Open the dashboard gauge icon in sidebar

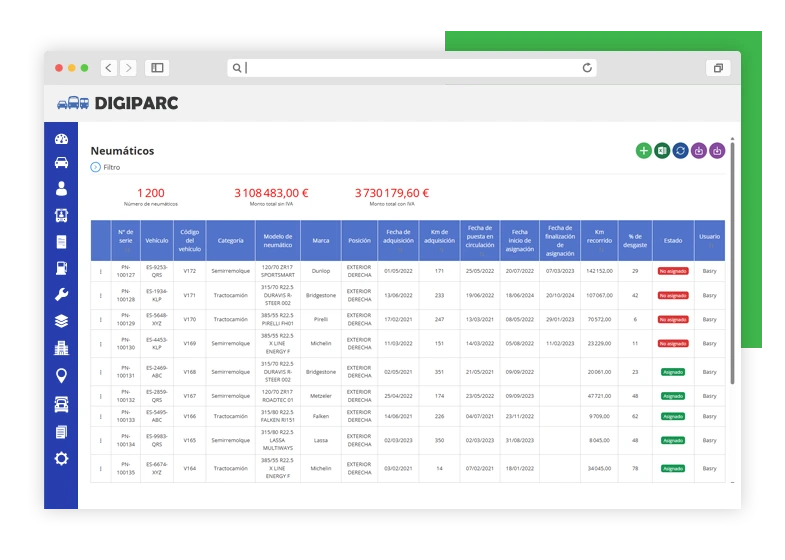[x=61, y=139]
